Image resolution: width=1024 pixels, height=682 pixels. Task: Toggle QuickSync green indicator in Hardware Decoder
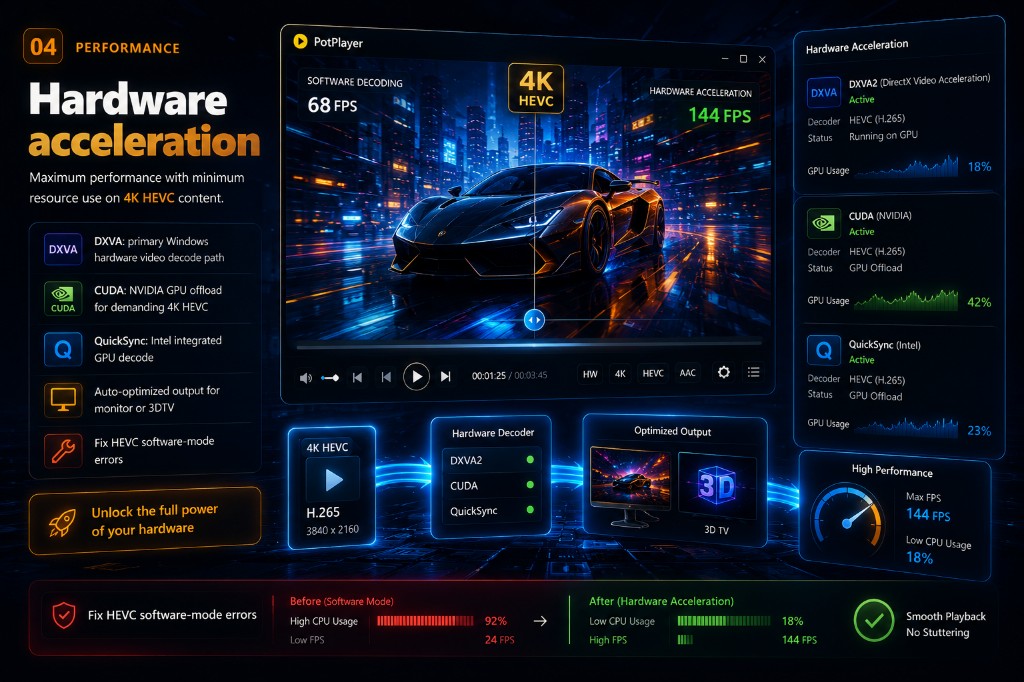530,510
